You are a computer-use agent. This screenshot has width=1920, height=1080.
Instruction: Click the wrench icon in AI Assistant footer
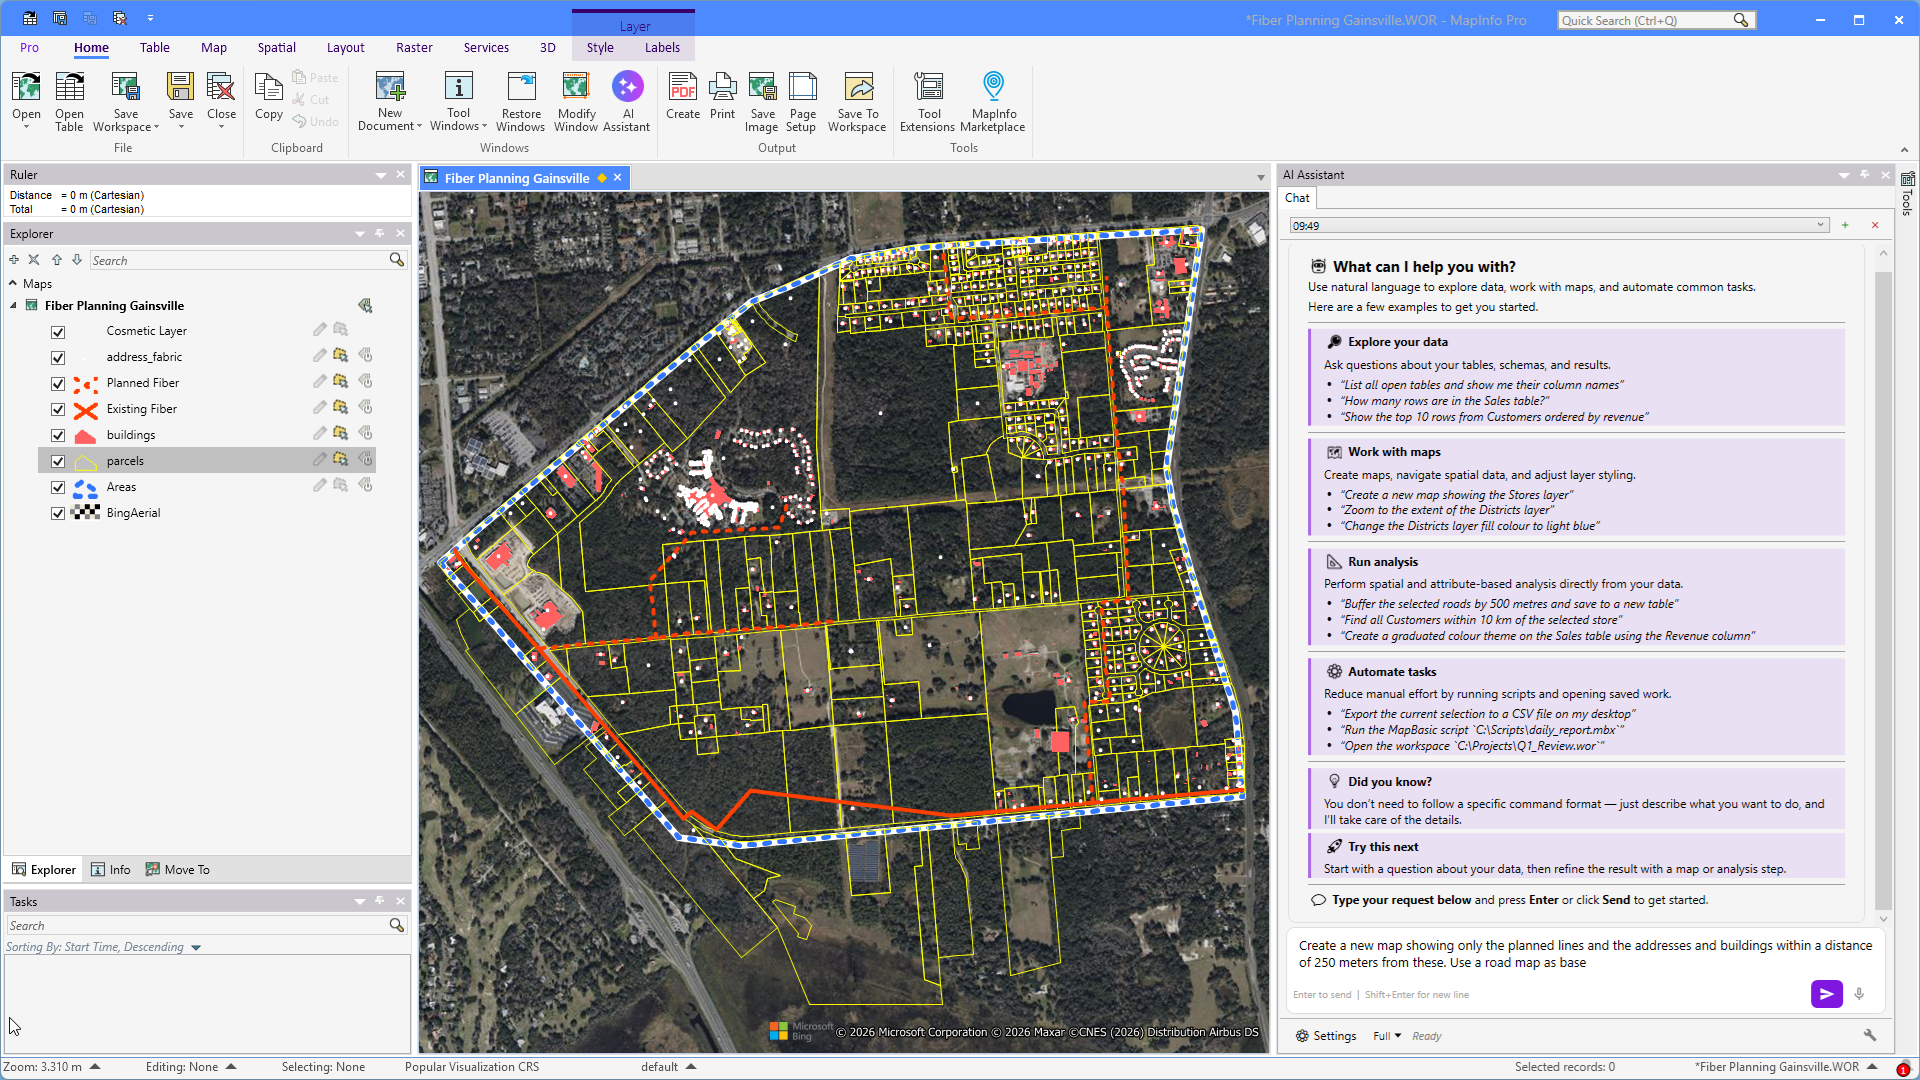[x=1870, y=1035]
